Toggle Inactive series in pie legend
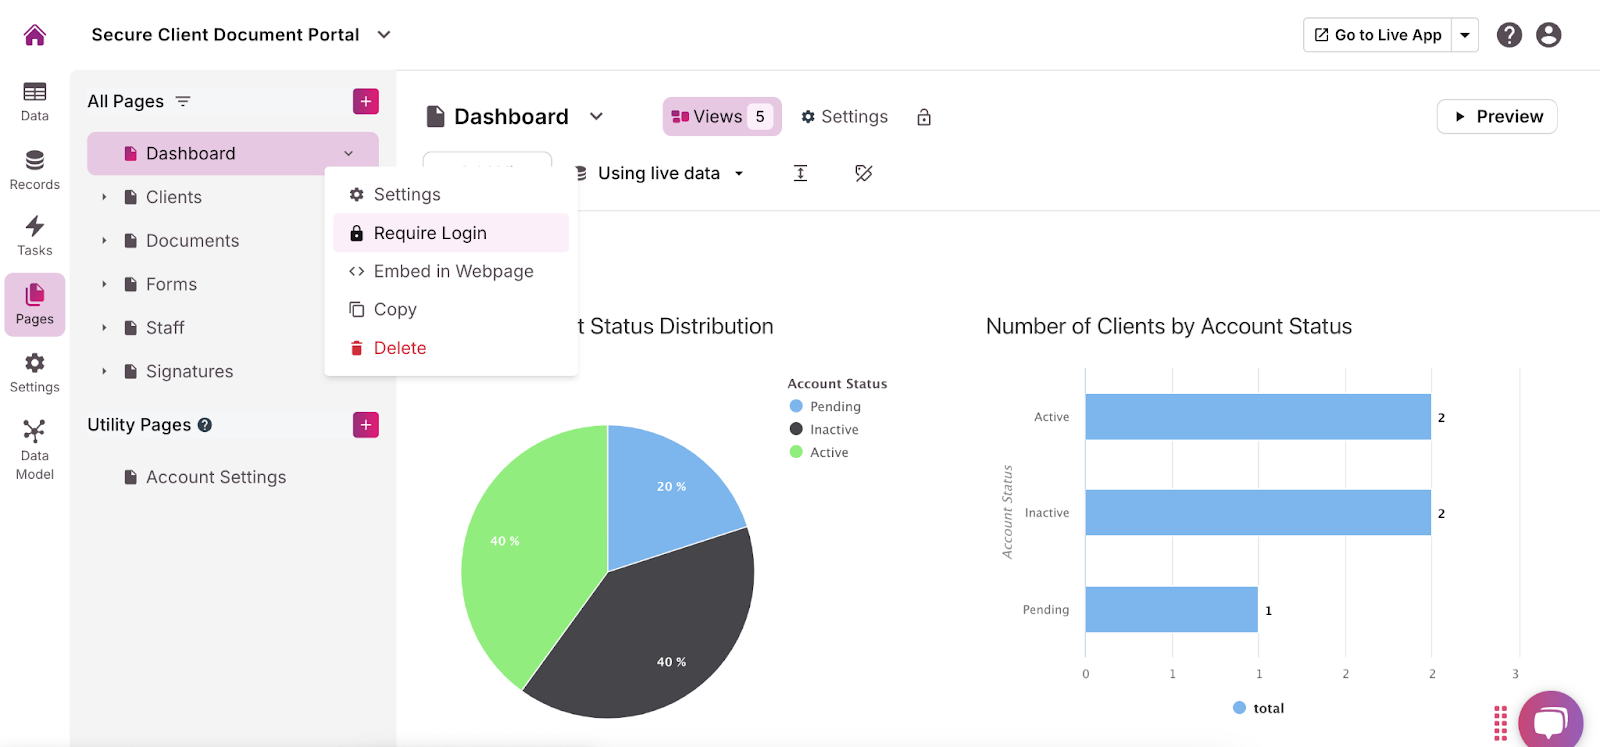Image resolution: width=1600 pixels, height=747 pixels. (833, 429)
